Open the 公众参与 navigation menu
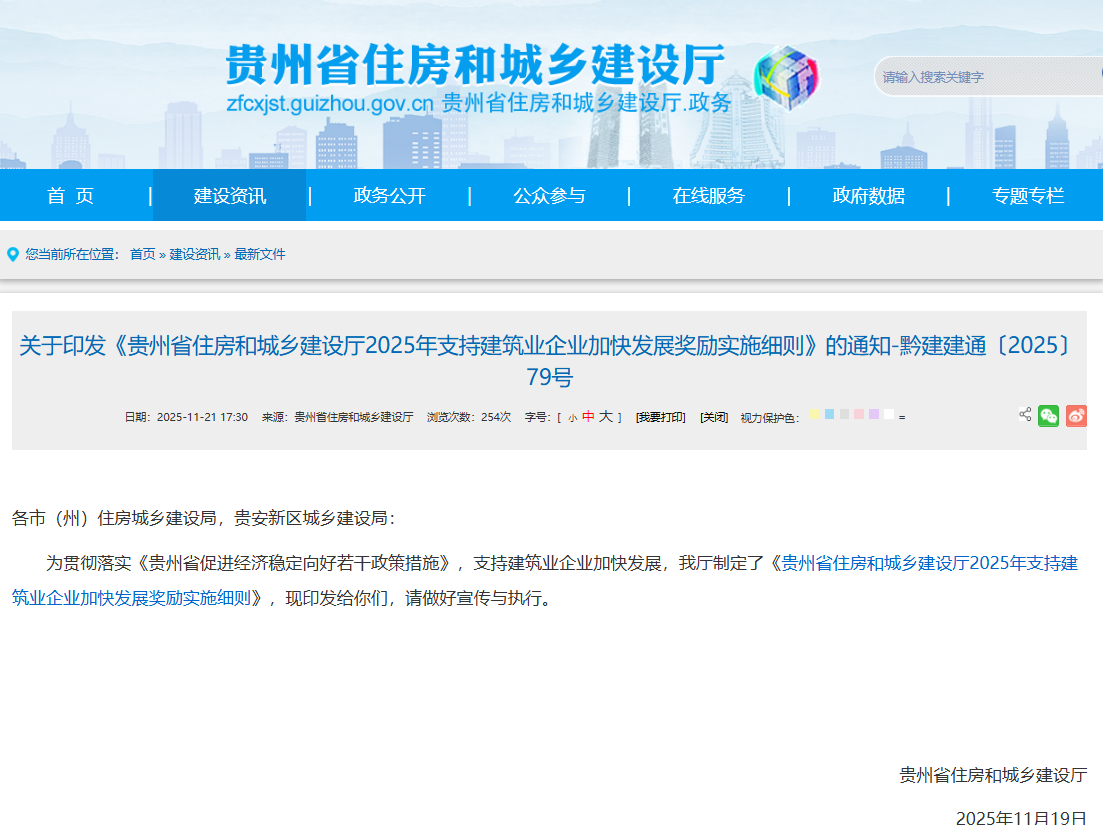This screenshot has width=1103, height=825. pos(549,196)
